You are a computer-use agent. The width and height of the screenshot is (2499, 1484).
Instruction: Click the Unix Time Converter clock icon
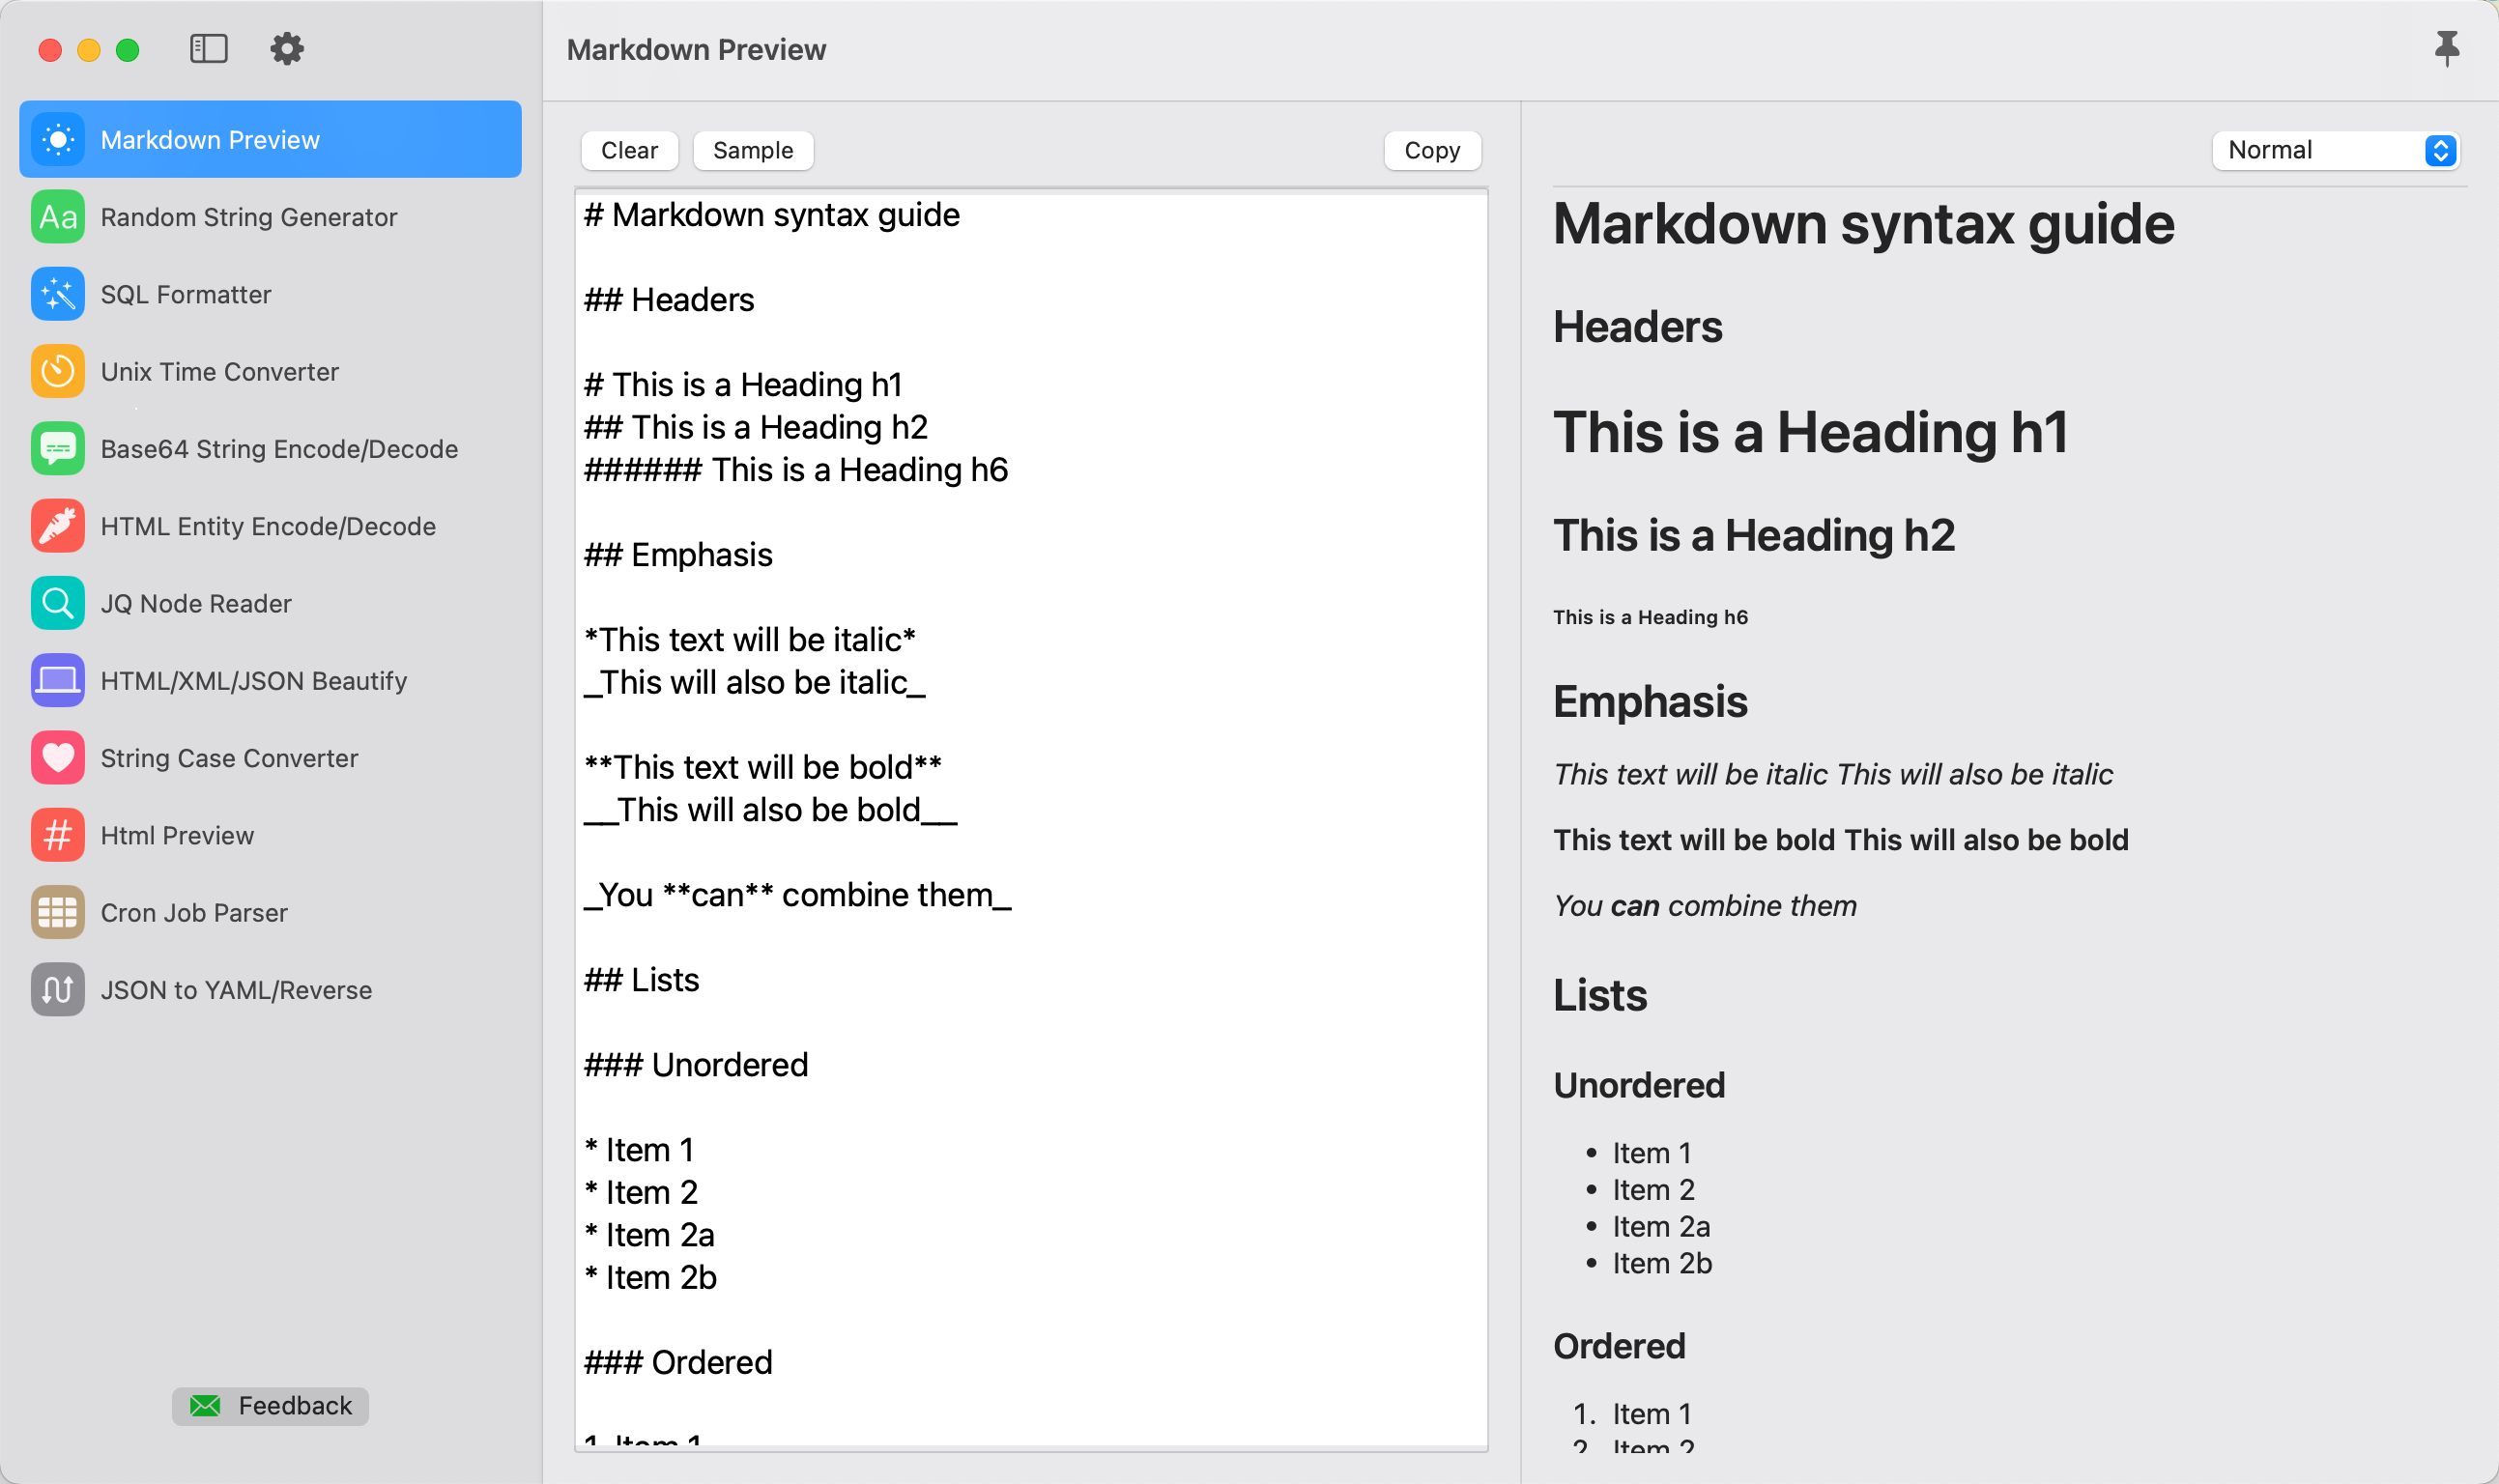[58, 371]
